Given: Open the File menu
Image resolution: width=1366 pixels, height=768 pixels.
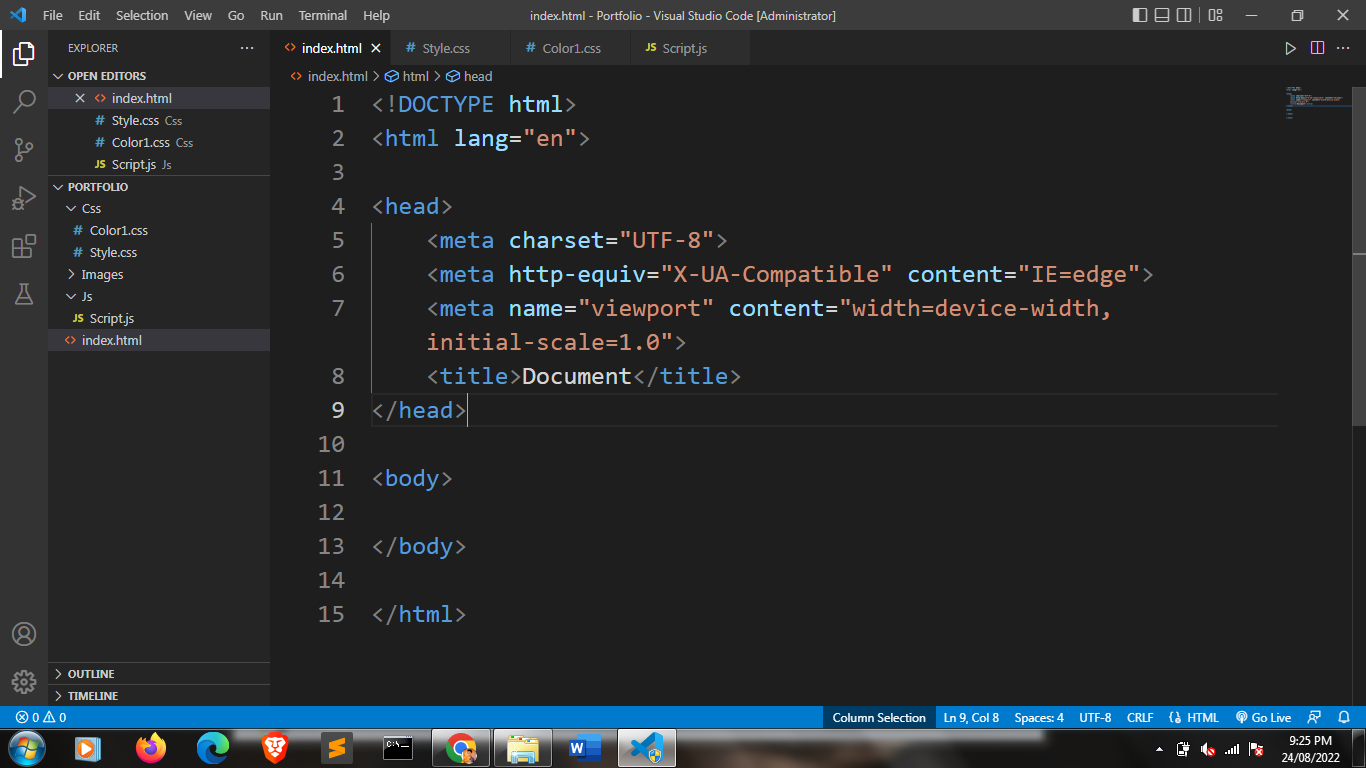Looking at the screenshot, I should (x=52, y=15).
